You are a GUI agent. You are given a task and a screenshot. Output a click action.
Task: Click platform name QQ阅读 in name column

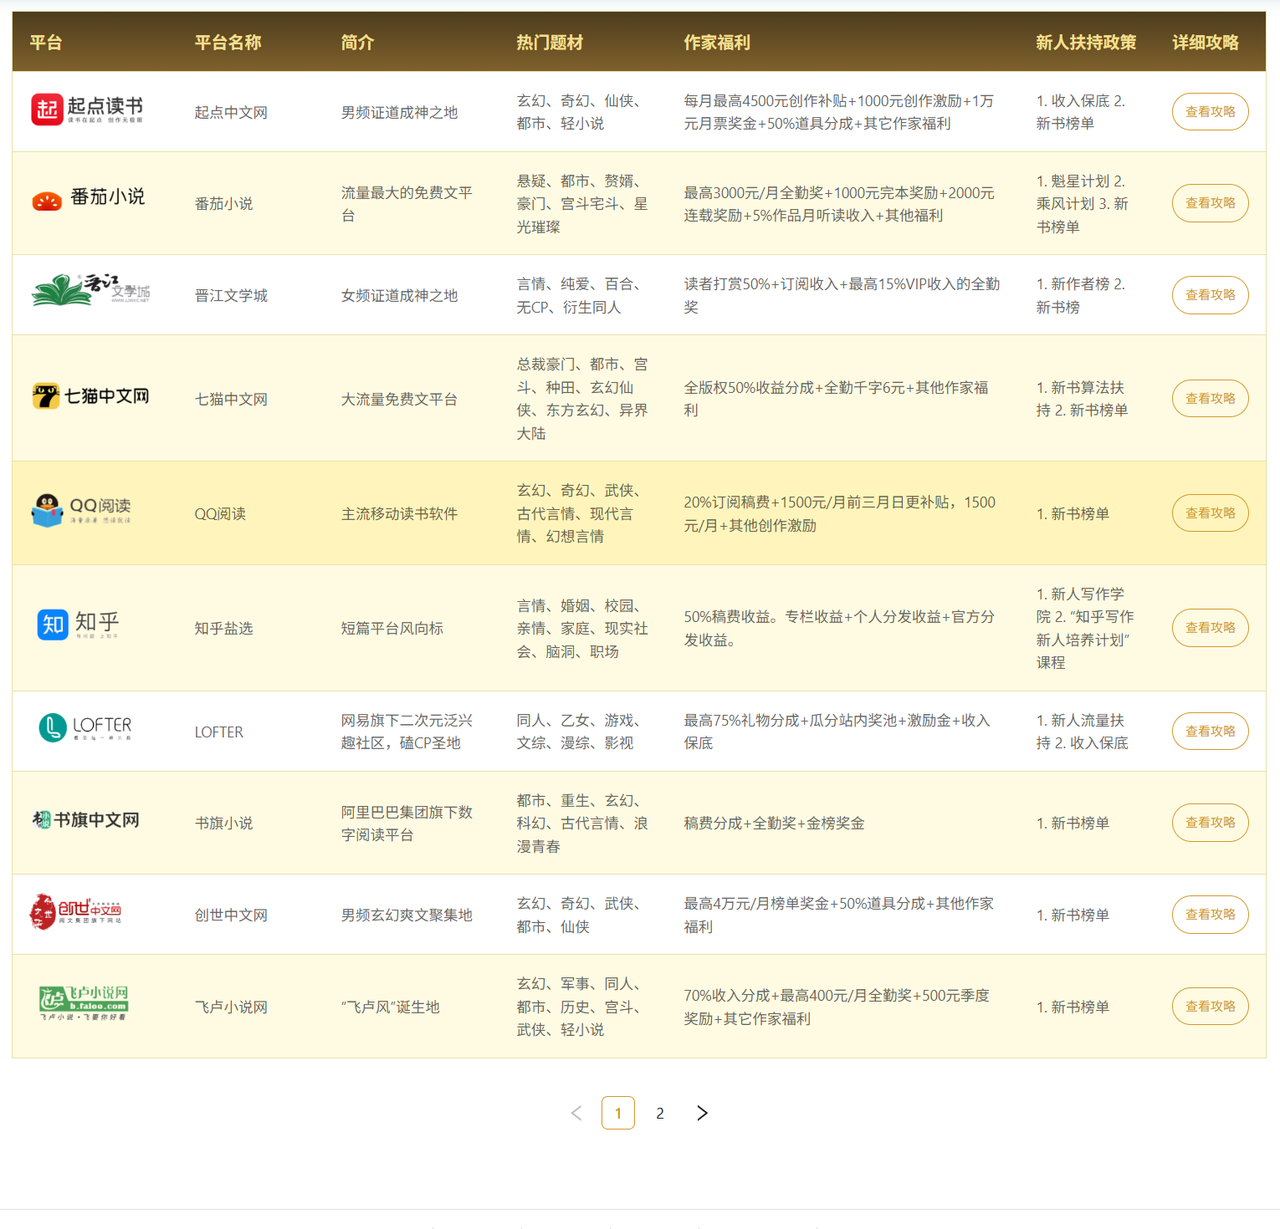(x=220, y=513)
